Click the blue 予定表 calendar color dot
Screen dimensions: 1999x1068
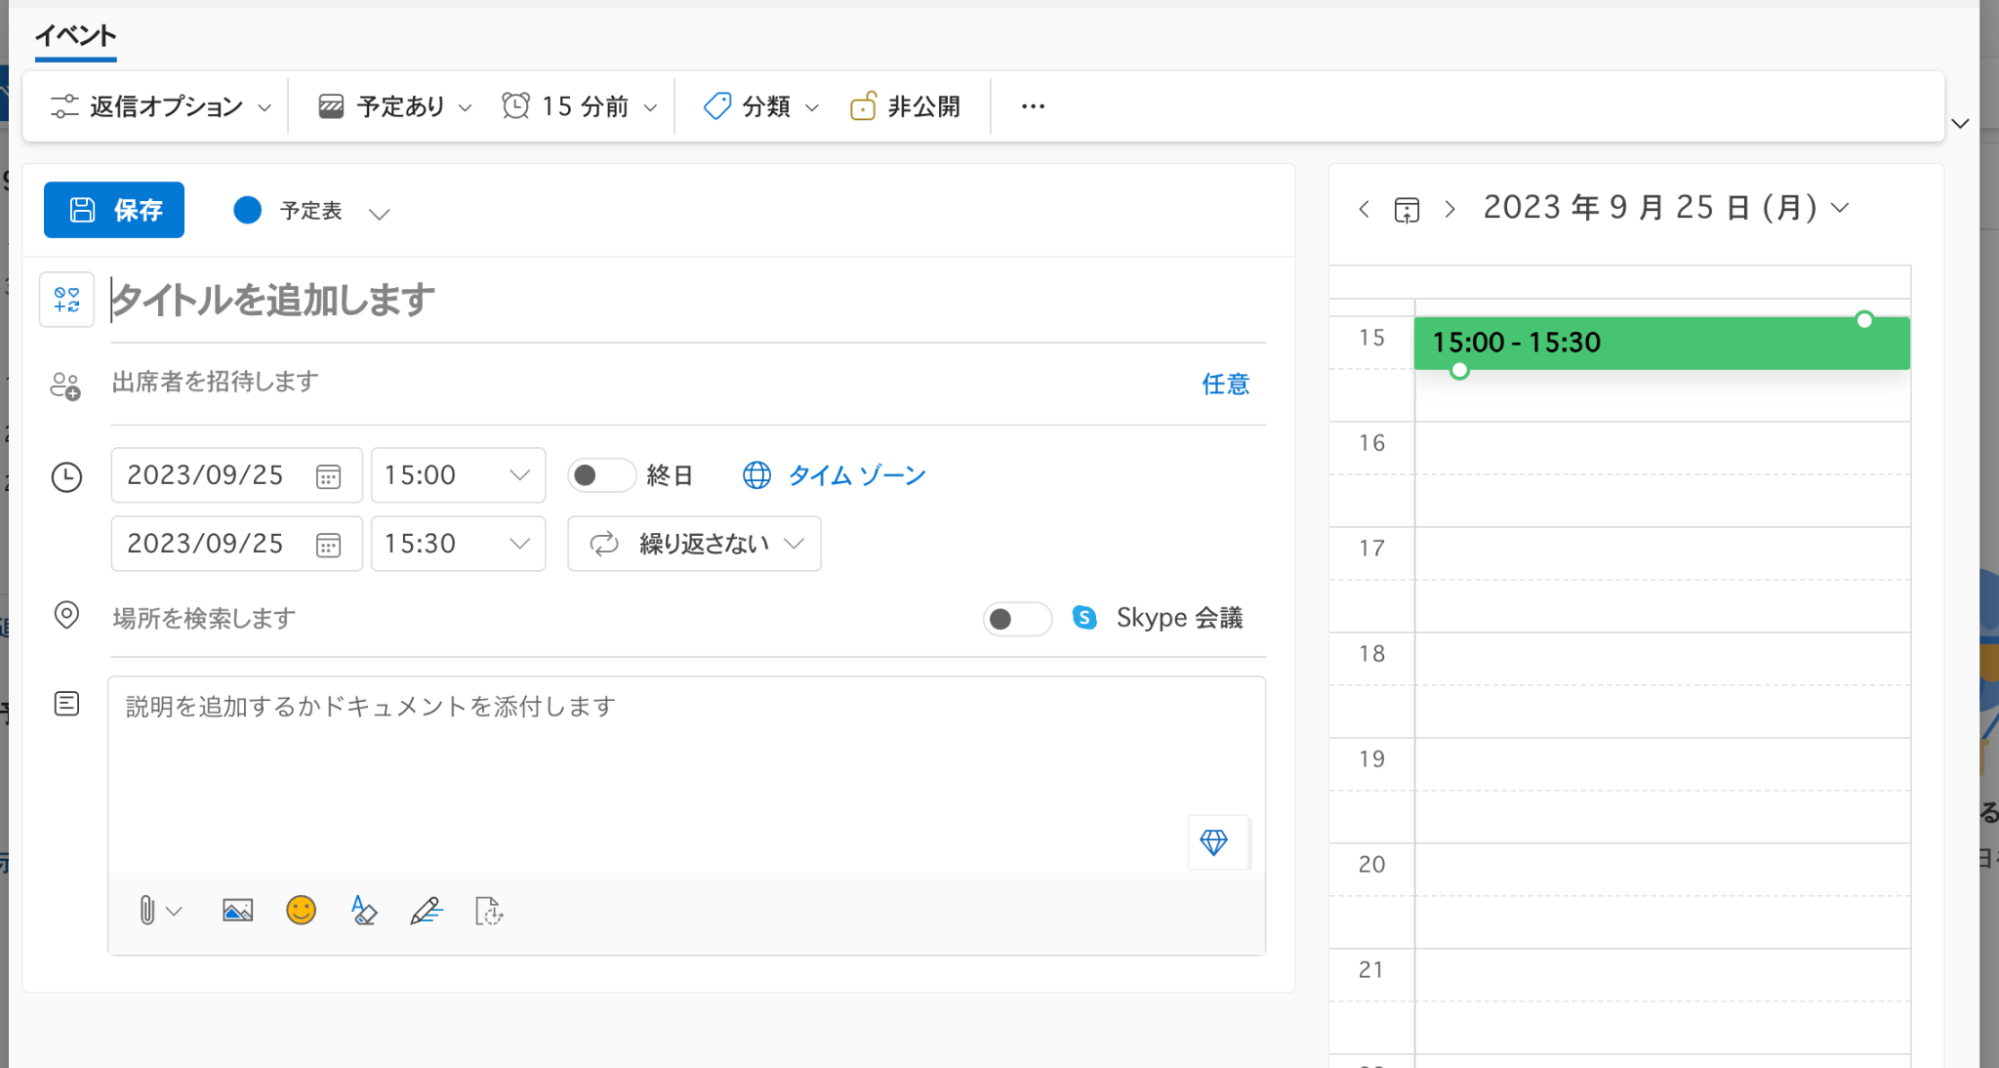click(247, 210)
